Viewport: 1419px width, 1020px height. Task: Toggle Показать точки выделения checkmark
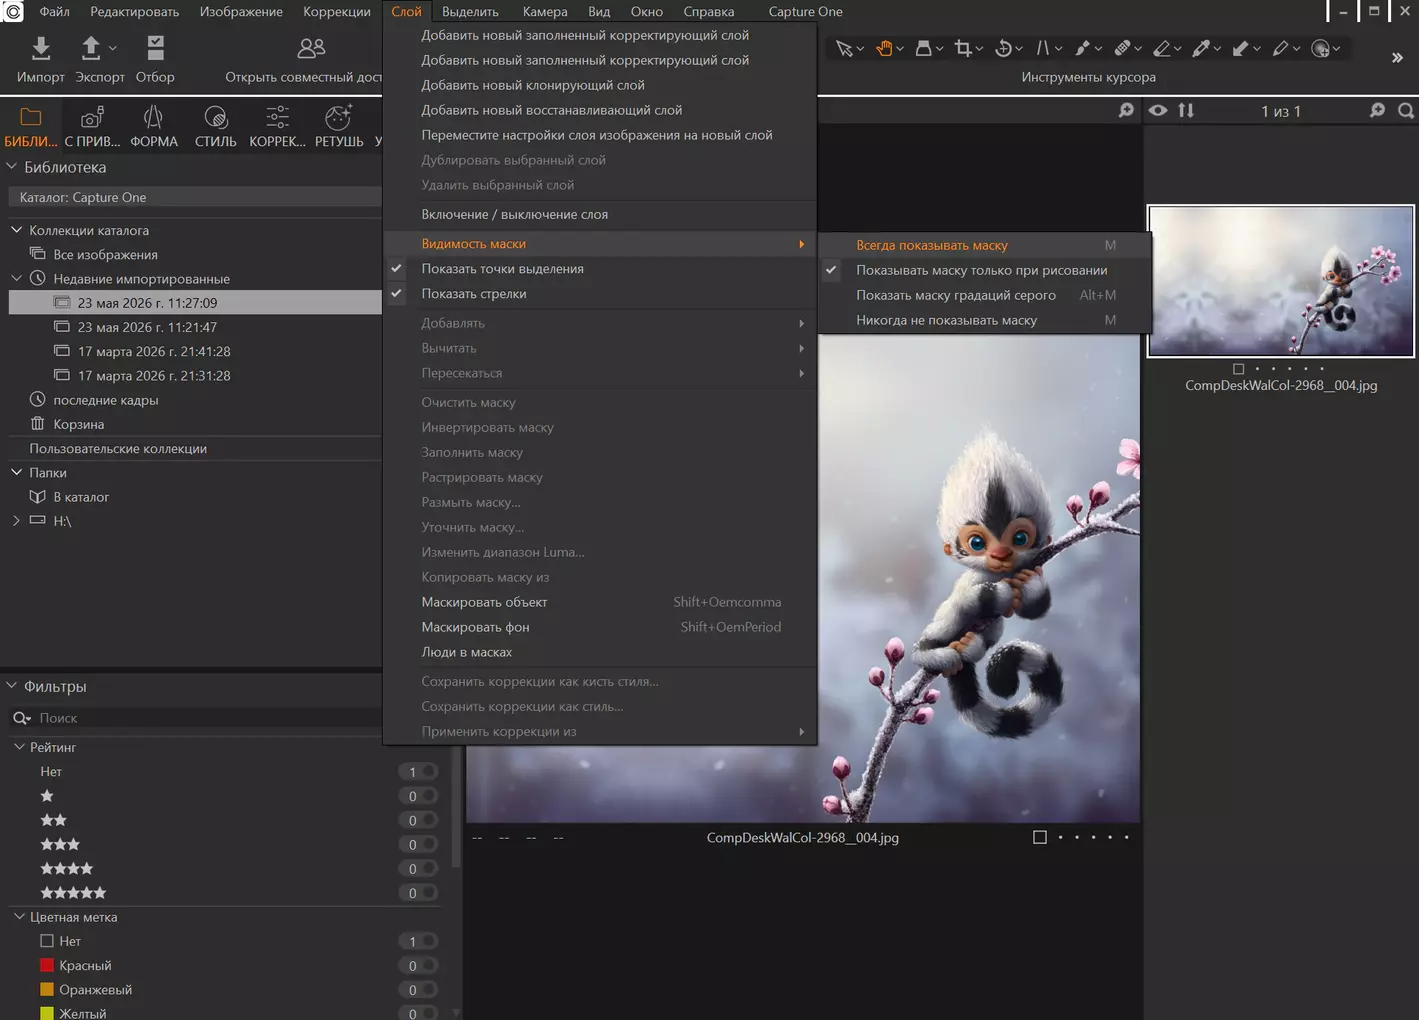click(397, 268)
